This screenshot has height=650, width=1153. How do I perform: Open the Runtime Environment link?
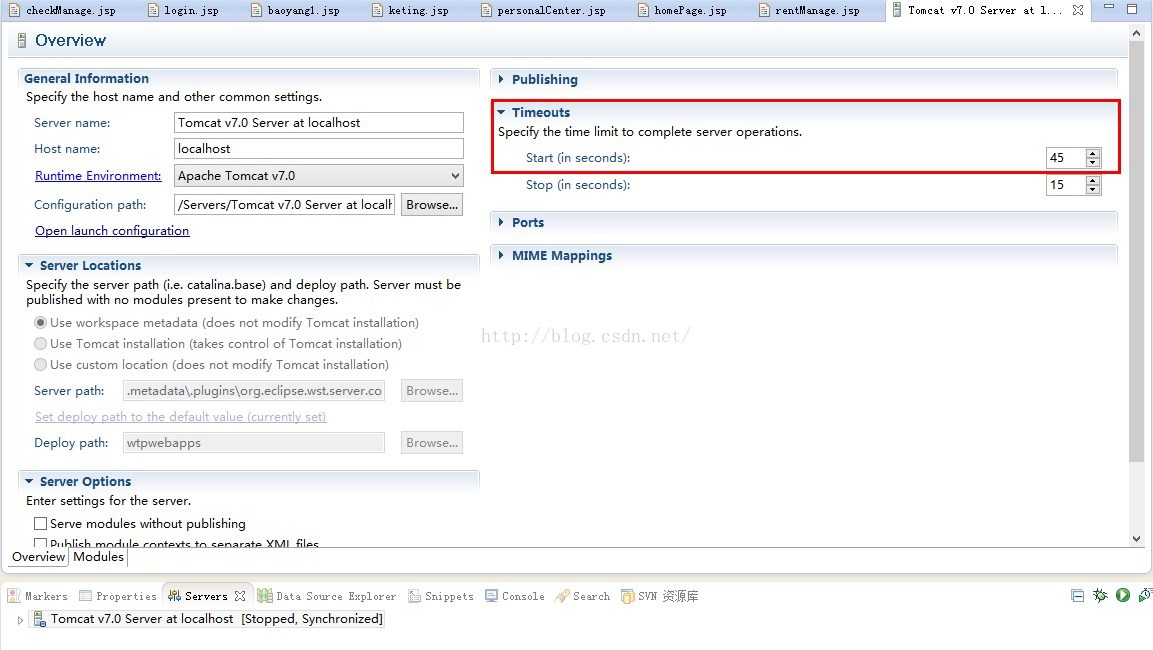click(x=98, y=176)
